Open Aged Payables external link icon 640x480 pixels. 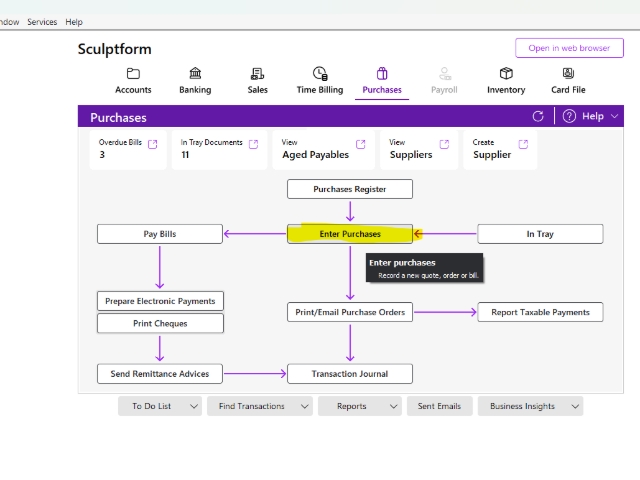click(x=360, y=144)
